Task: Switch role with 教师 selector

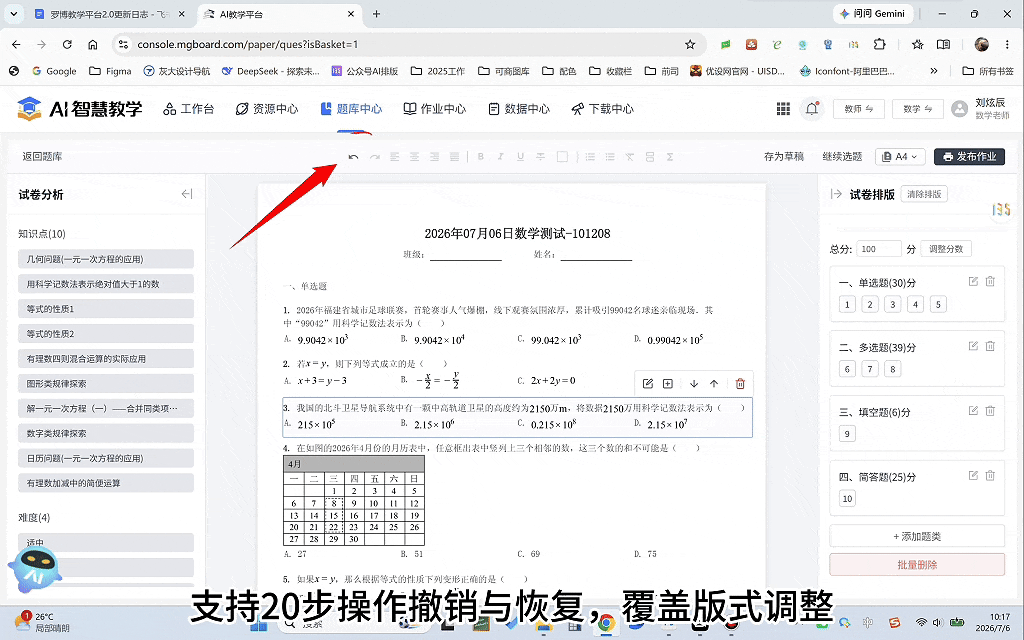Action: tap(859, 109)
